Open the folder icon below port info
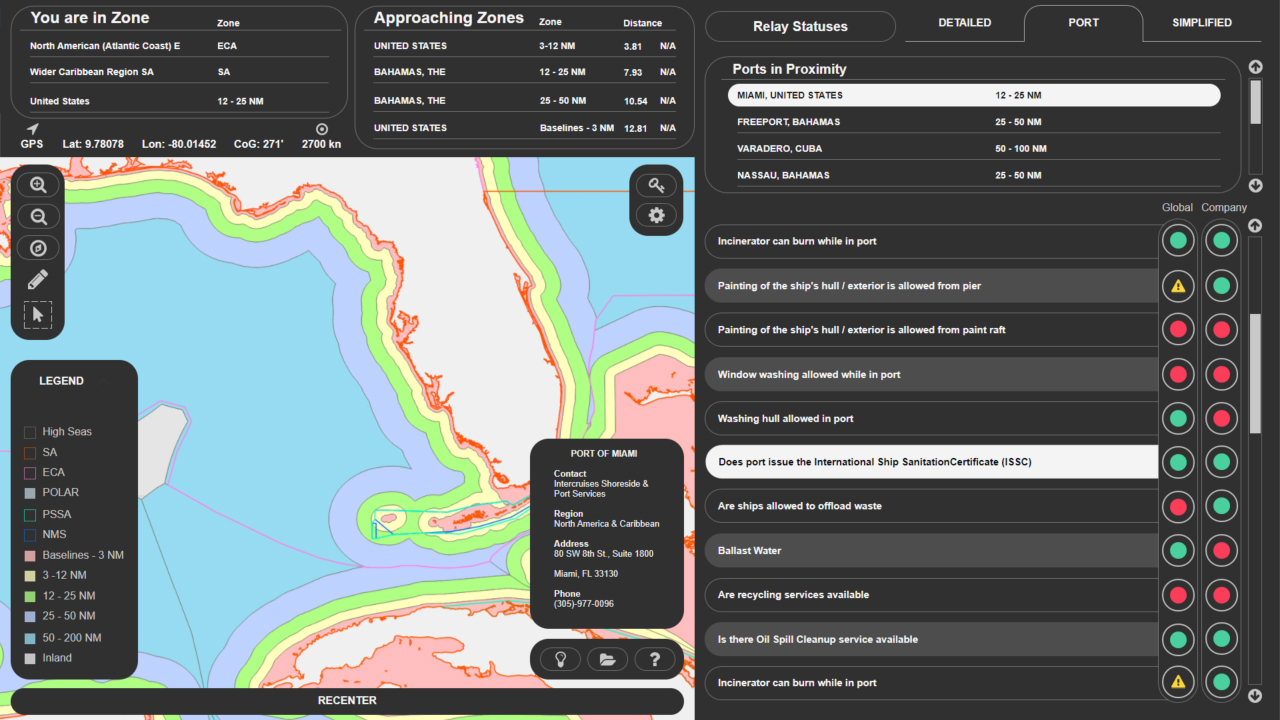The image size is (1280, 720). coord(607,659)
